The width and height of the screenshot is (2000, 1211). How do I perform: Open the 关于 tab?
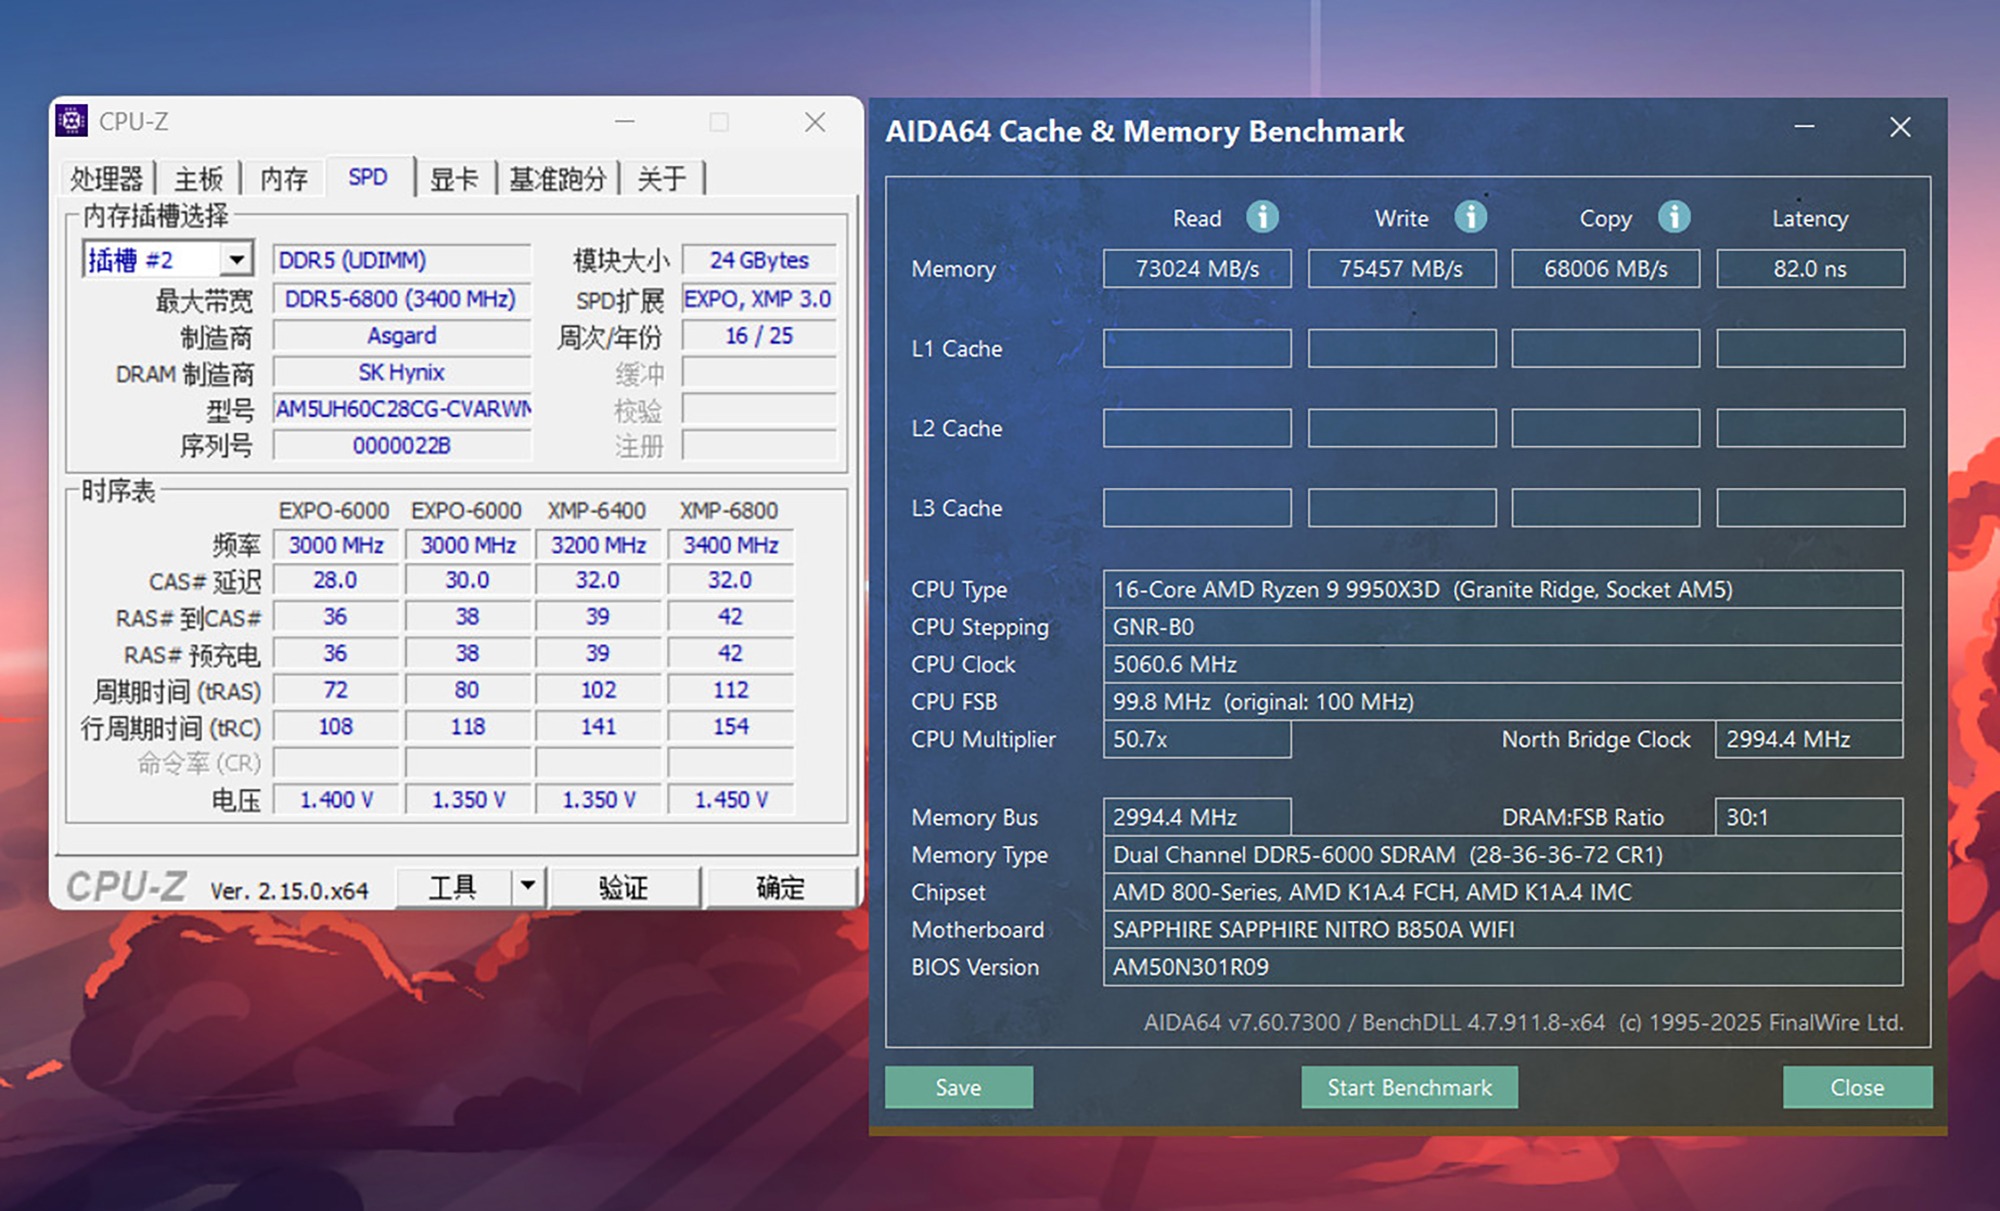tap(661, 179)
